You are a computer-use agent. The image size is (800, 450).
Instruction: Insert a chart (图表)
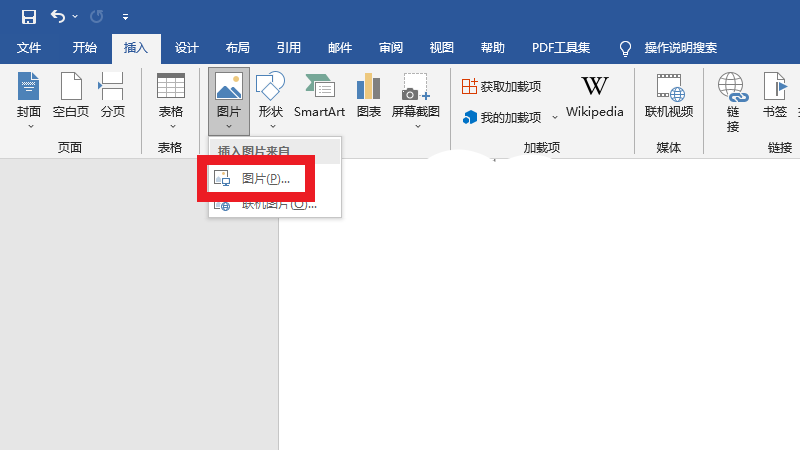click(369, 98)
